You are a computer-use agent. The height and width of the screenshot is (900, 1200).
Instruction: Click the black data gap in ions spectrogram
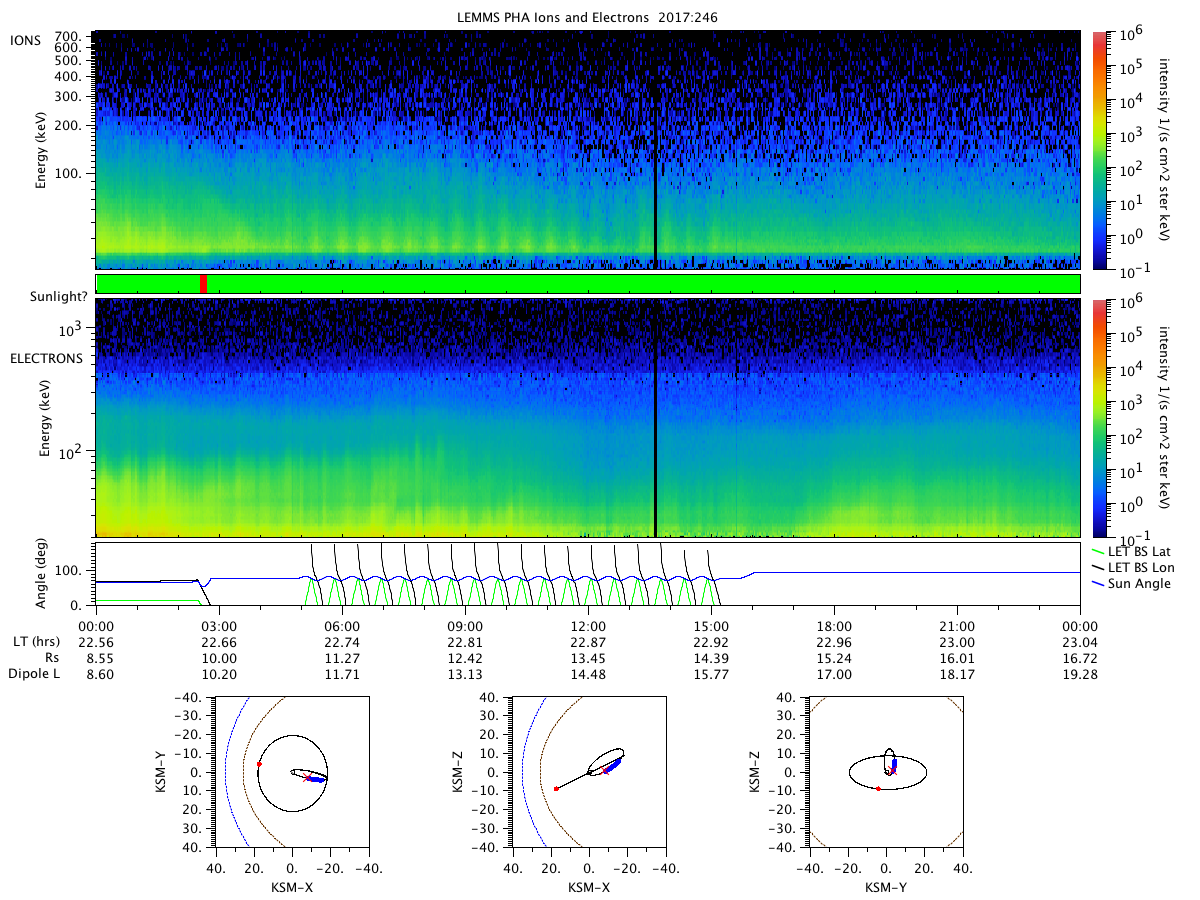(655, 150)
